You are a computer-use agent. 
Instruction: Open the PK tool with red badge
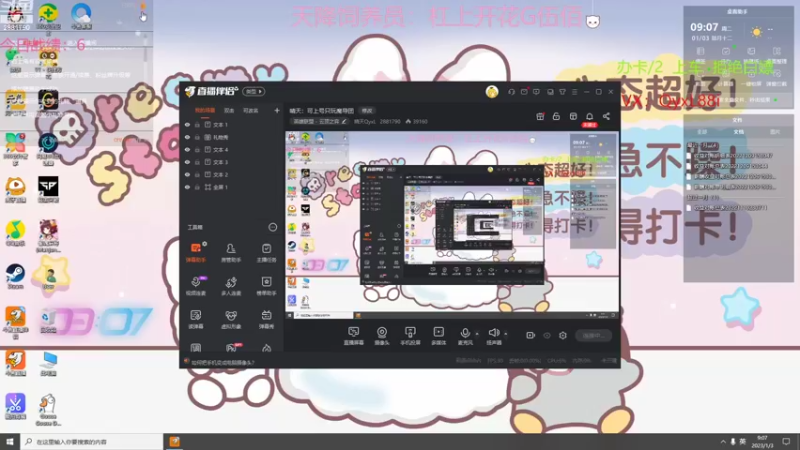232,348
